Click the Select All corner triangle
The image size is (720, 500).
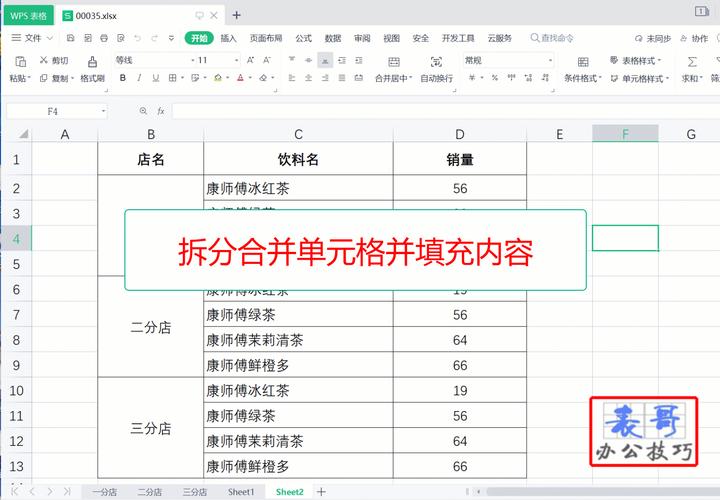tap(24, 134)
